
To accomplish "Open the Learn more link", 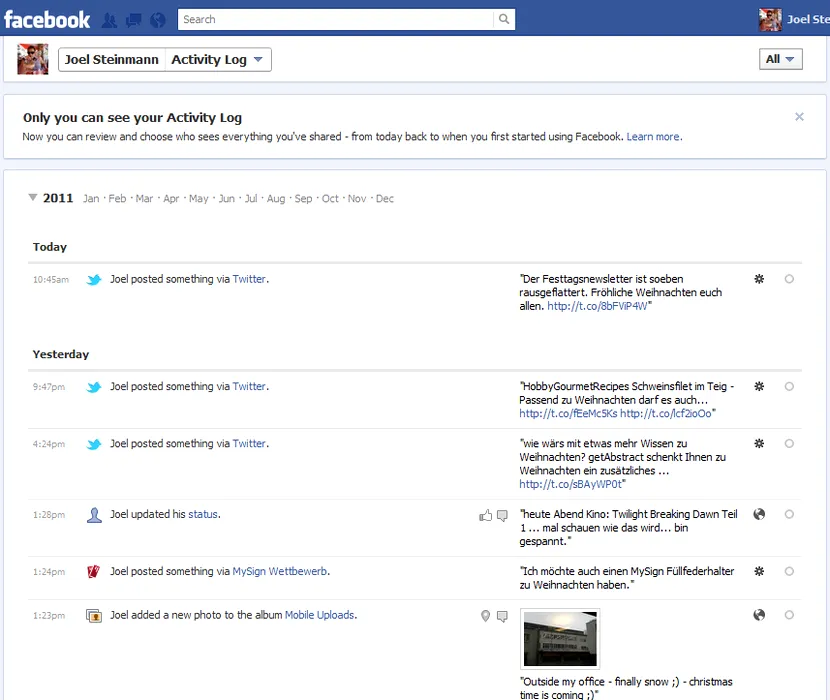I will (654, 137).
